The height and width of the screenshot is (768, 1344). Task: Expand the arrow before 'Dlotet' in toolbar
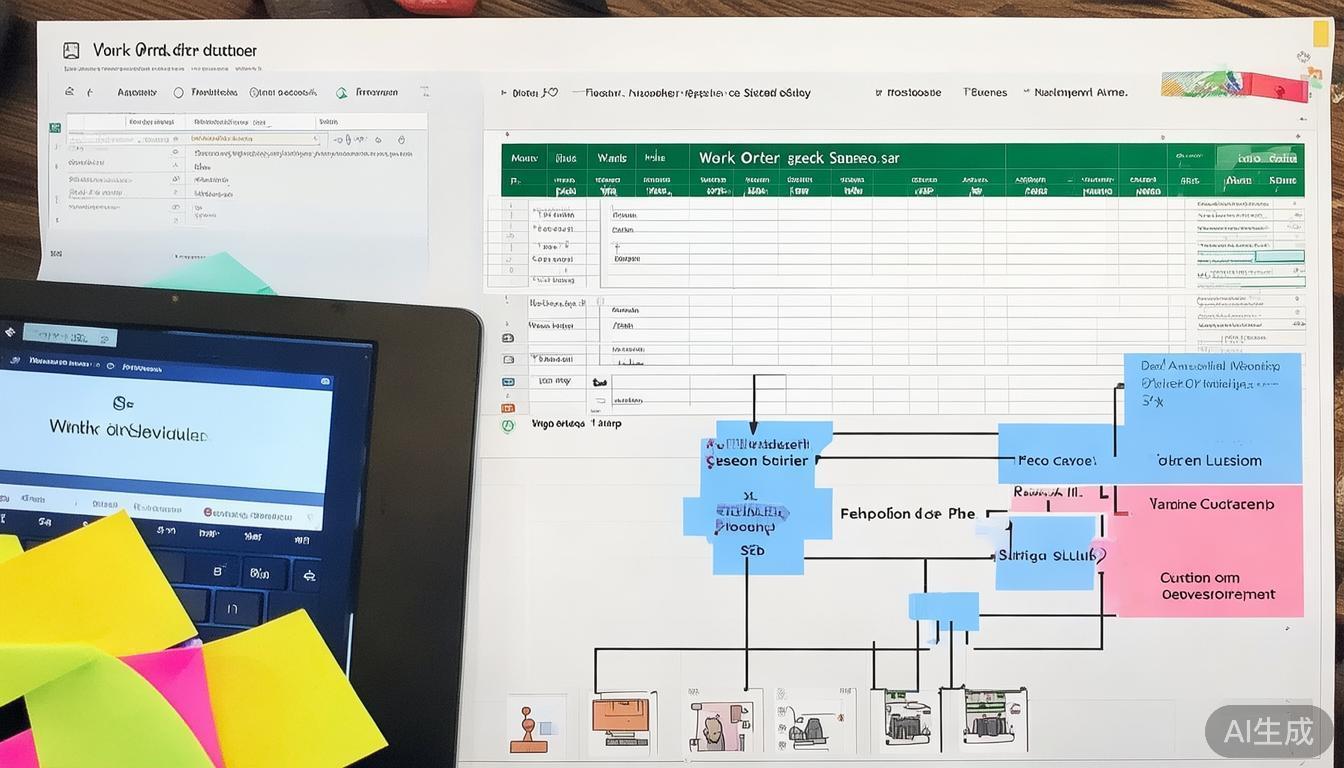(504, 92)
